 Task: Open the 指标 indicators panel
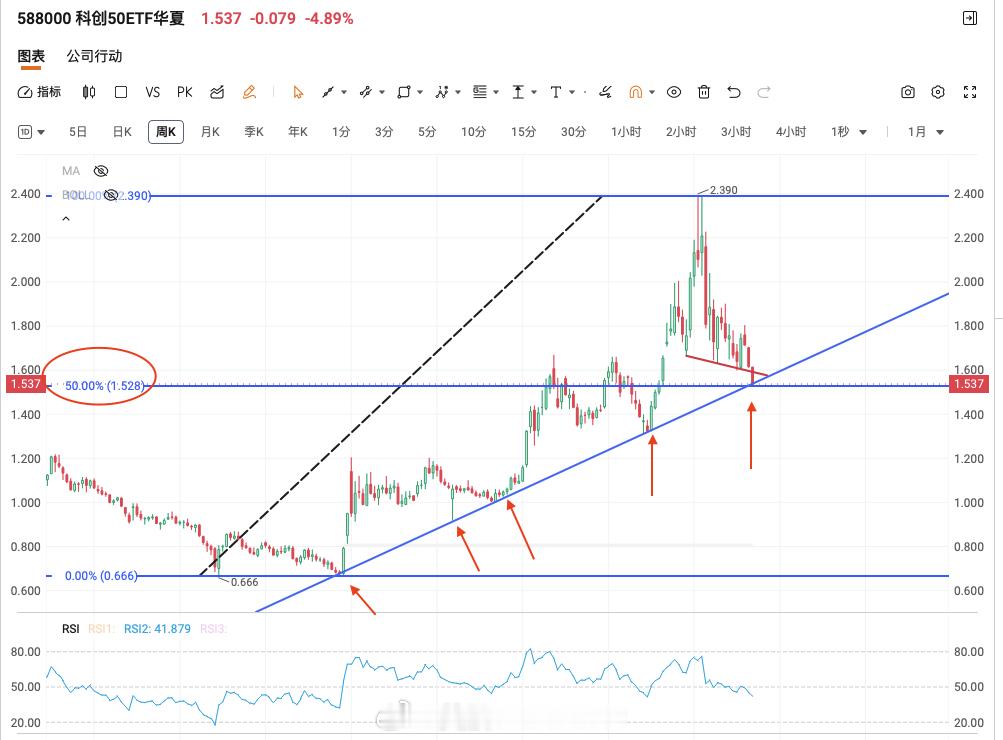coord(39,92)
